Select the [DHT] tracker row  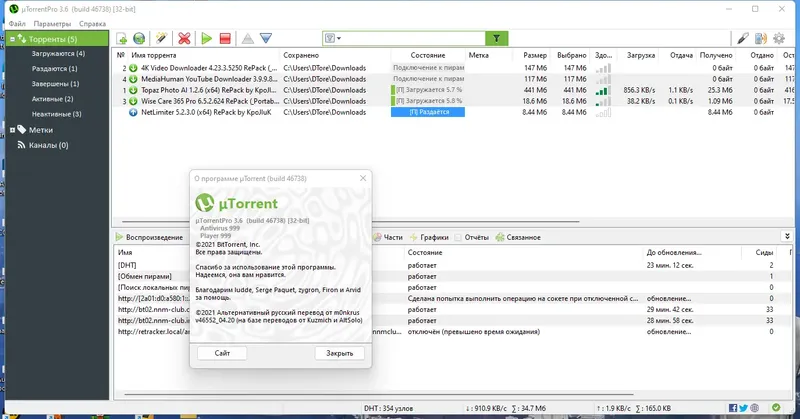click(454, 265)
